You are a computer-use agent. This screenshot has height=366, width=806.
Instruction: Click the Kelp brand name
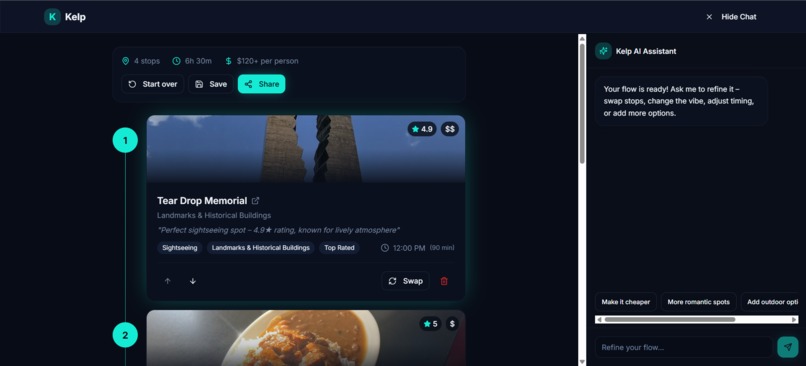click(x=75, y=17)
